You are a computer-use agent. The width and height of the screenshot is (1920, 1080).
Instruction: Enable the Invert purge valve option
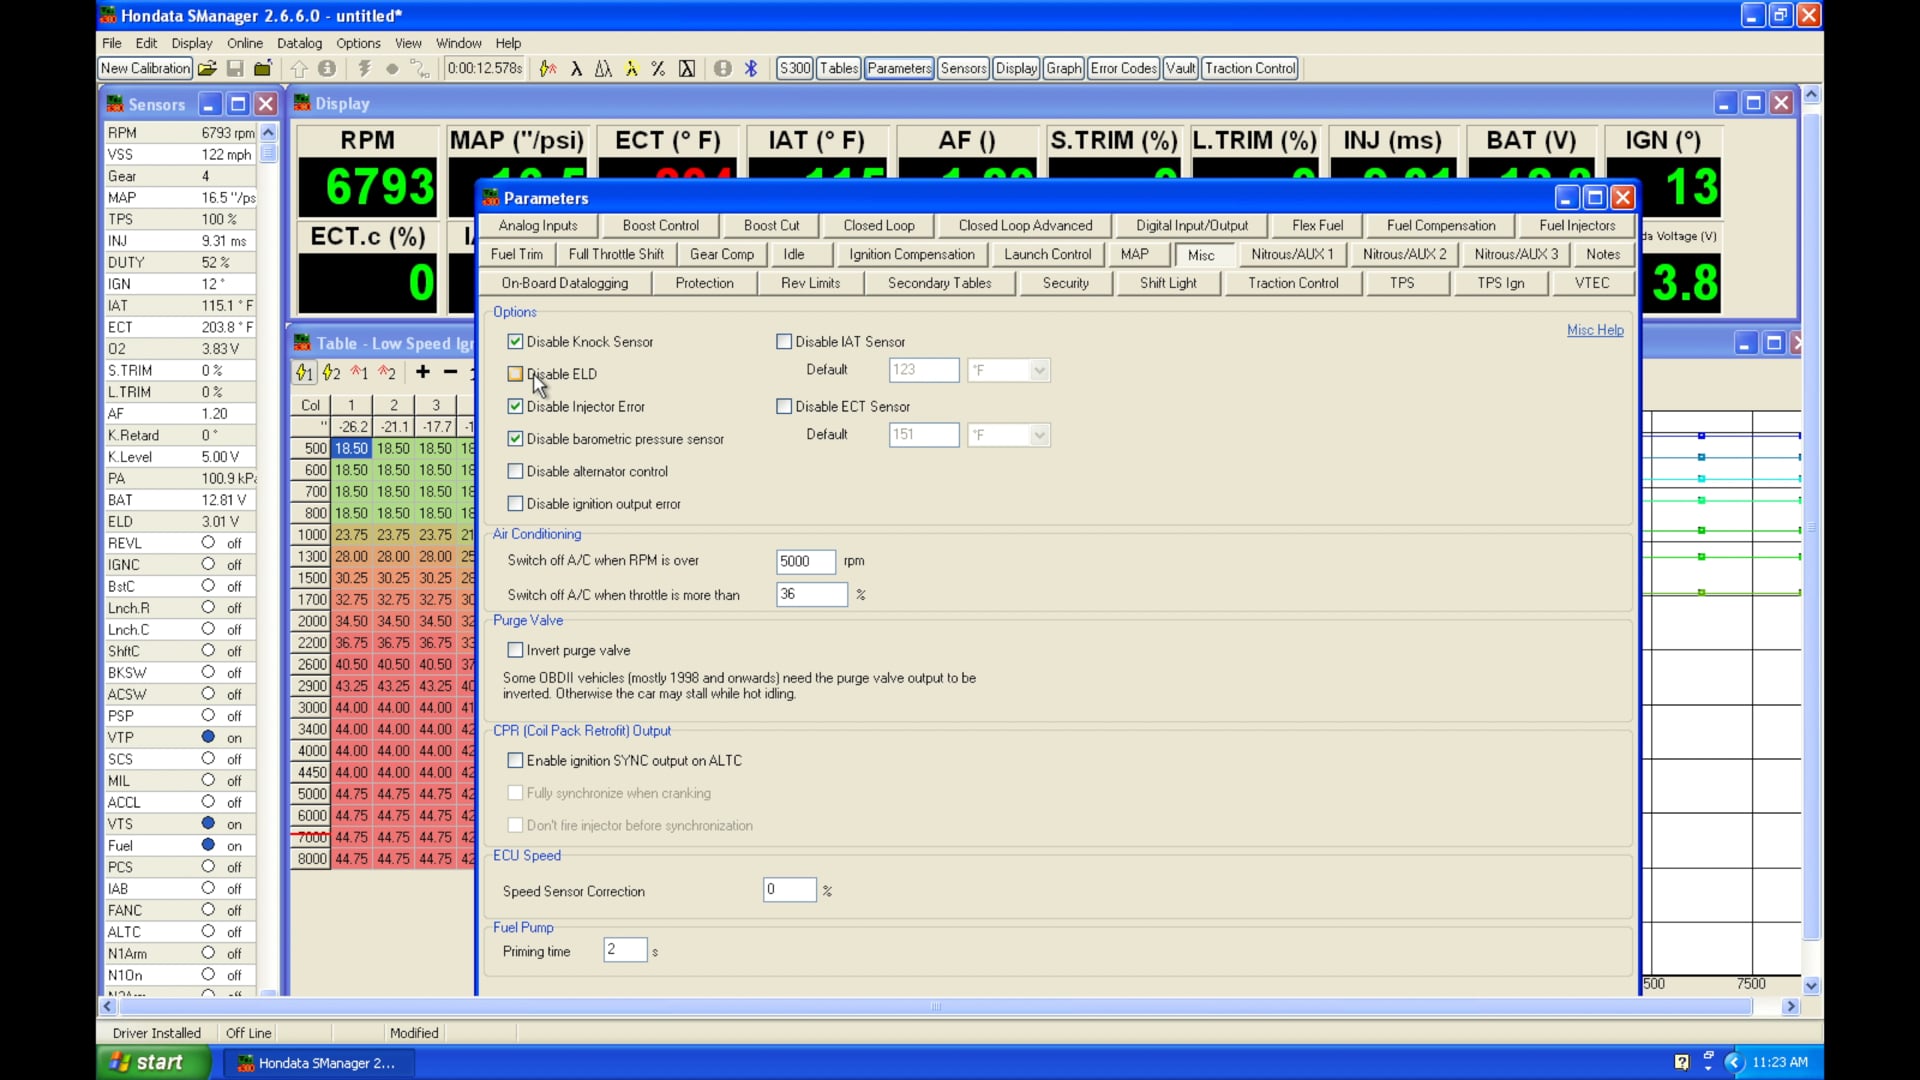point(515,649)
